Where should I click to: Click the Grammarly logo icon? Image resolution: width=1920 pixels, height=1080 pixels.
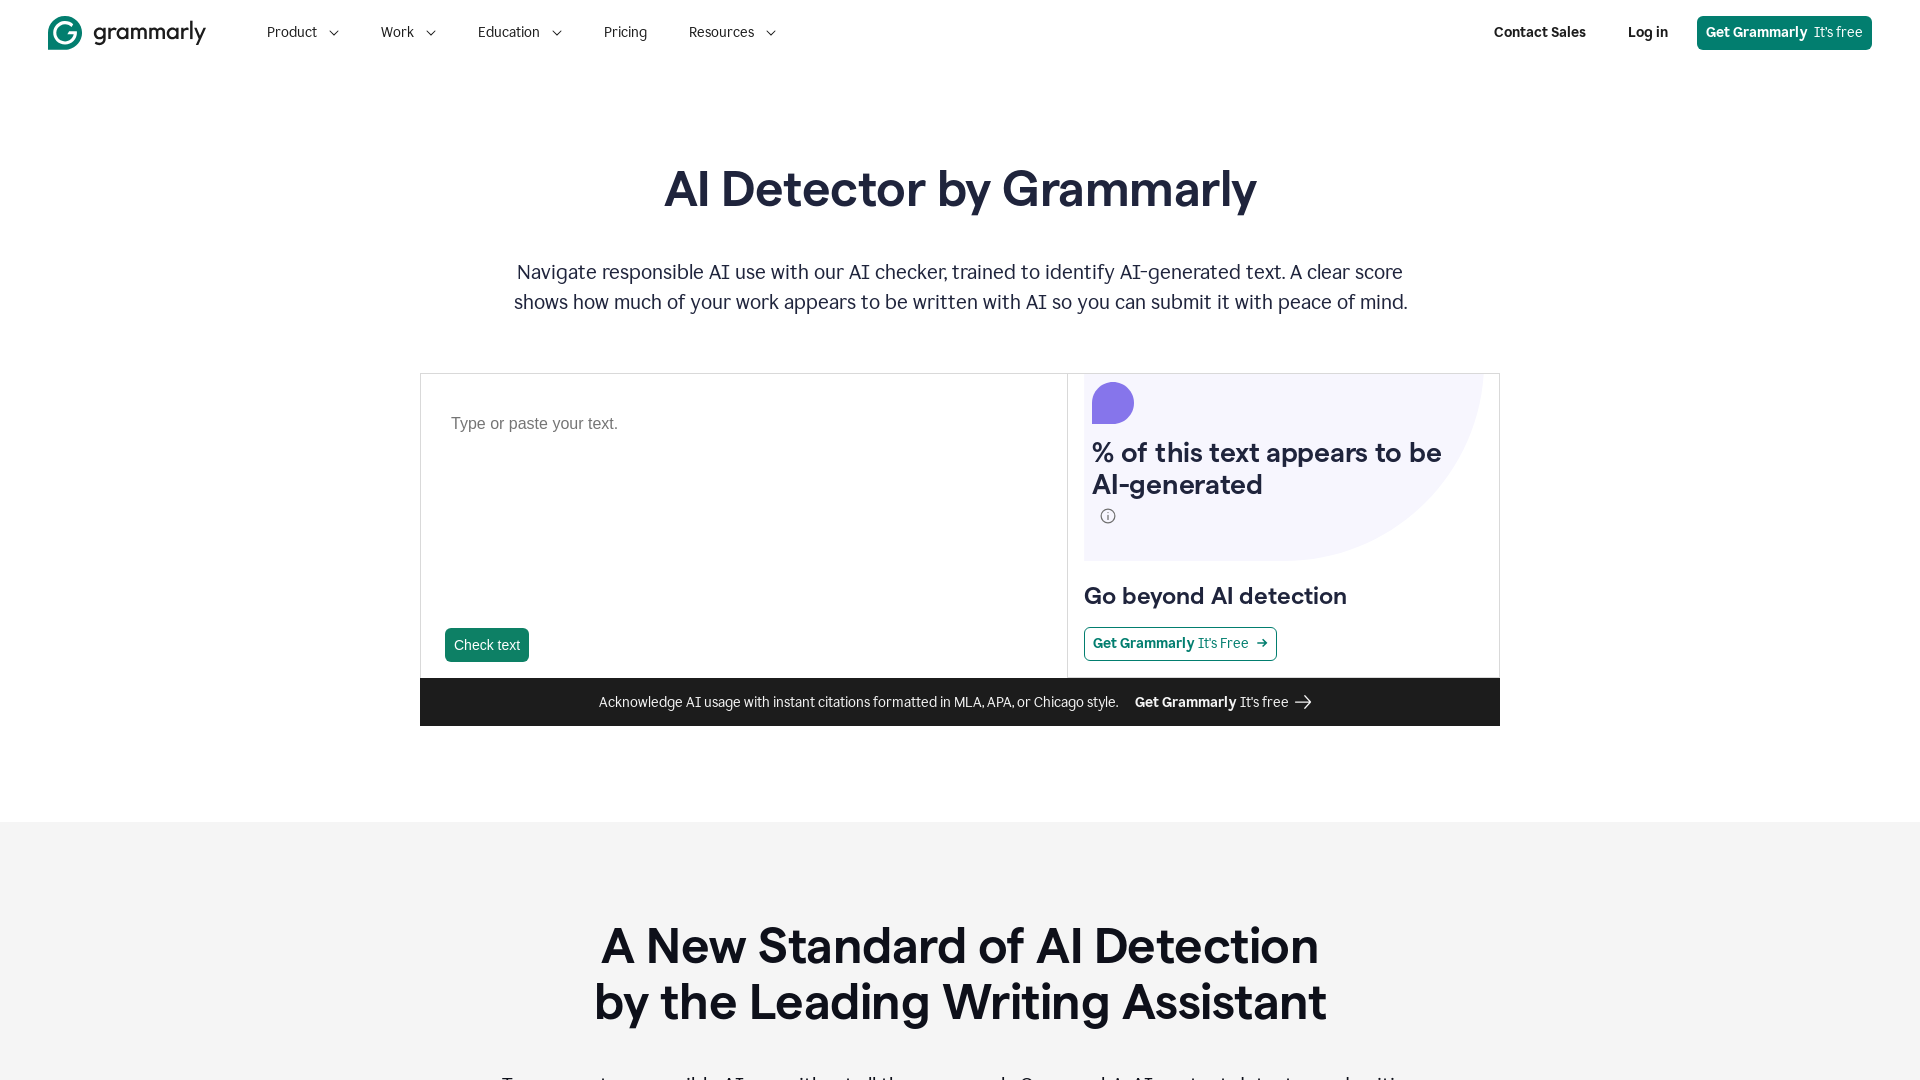coord(63,32)
